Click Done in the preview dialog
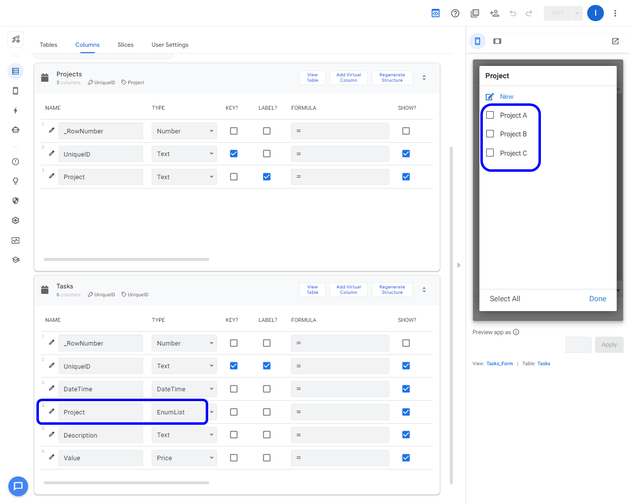 (597, 299)
